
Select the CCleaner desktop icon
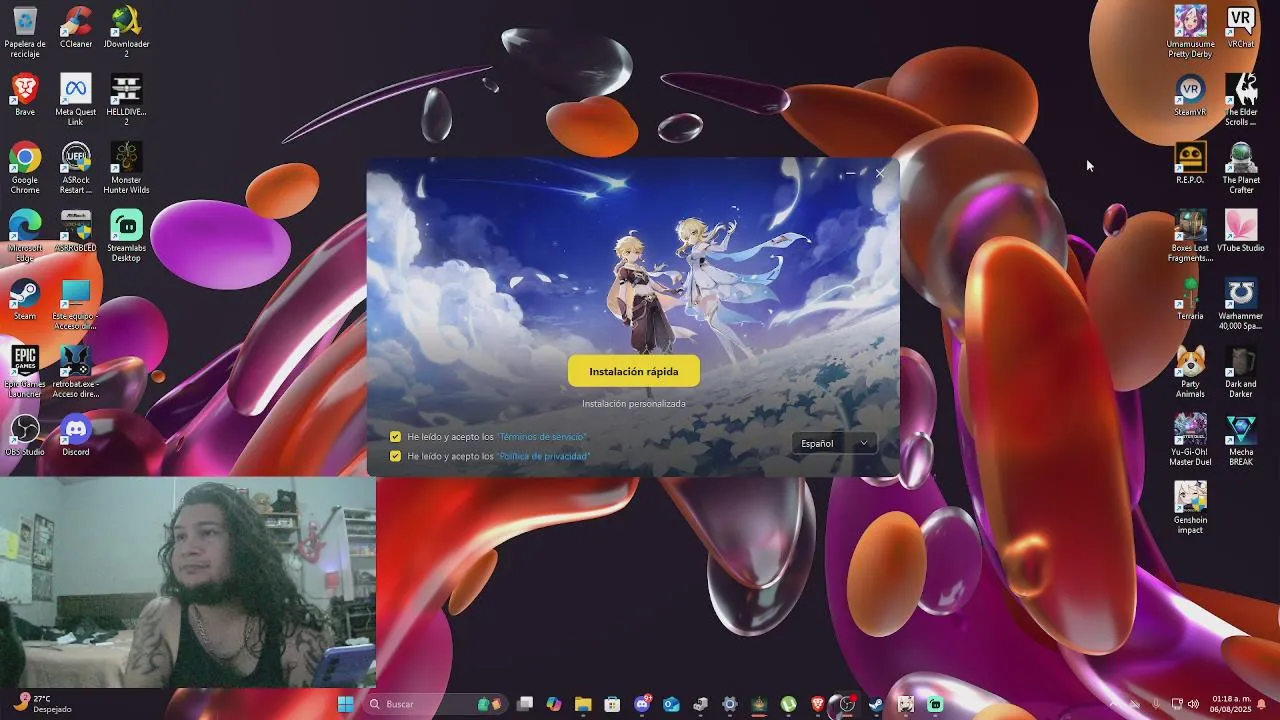pyautogui.click(x=76, y=27)
